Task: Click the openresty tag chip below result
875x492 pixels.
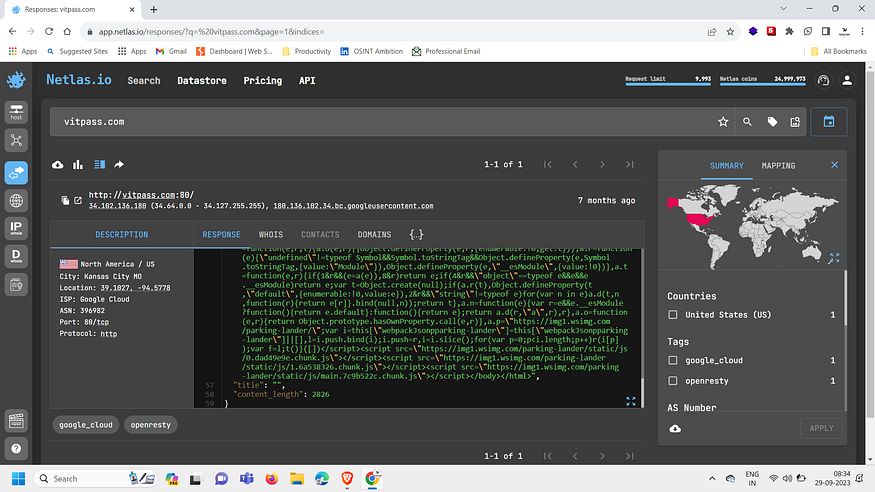Action: 151,425
